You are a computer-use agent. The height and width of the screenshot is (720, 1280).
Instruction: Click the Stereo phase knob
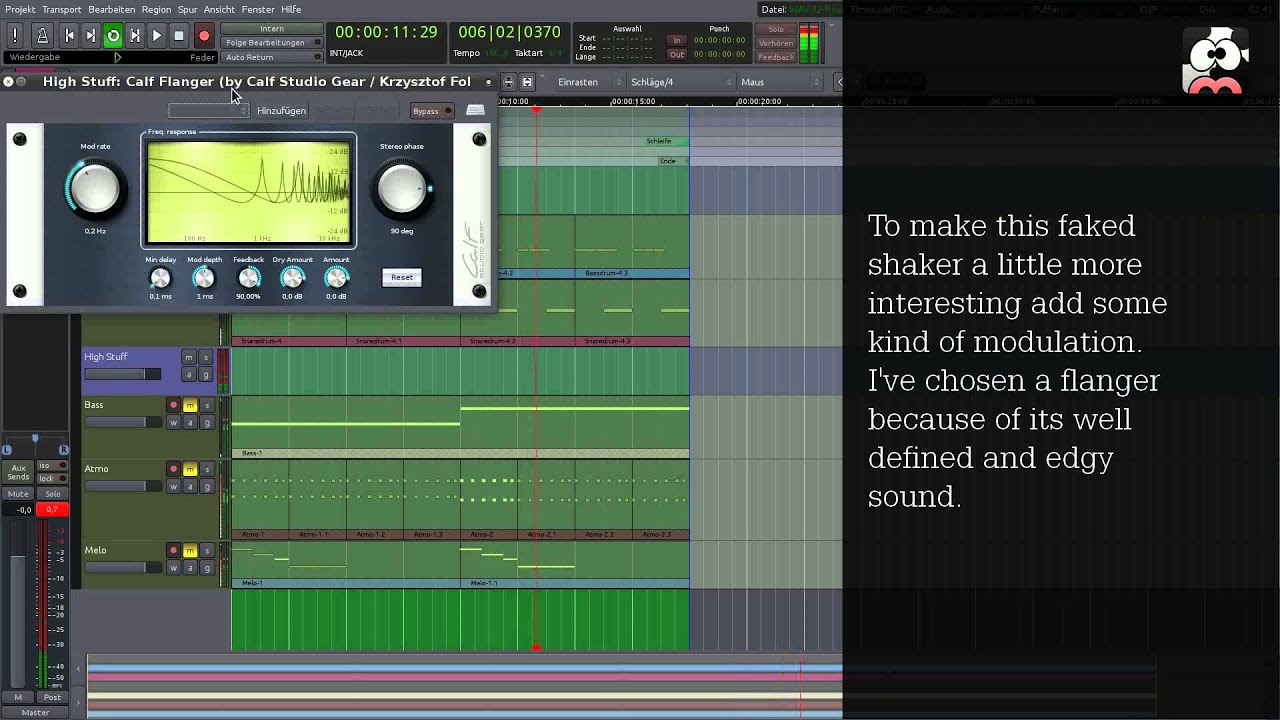[401, 189]
